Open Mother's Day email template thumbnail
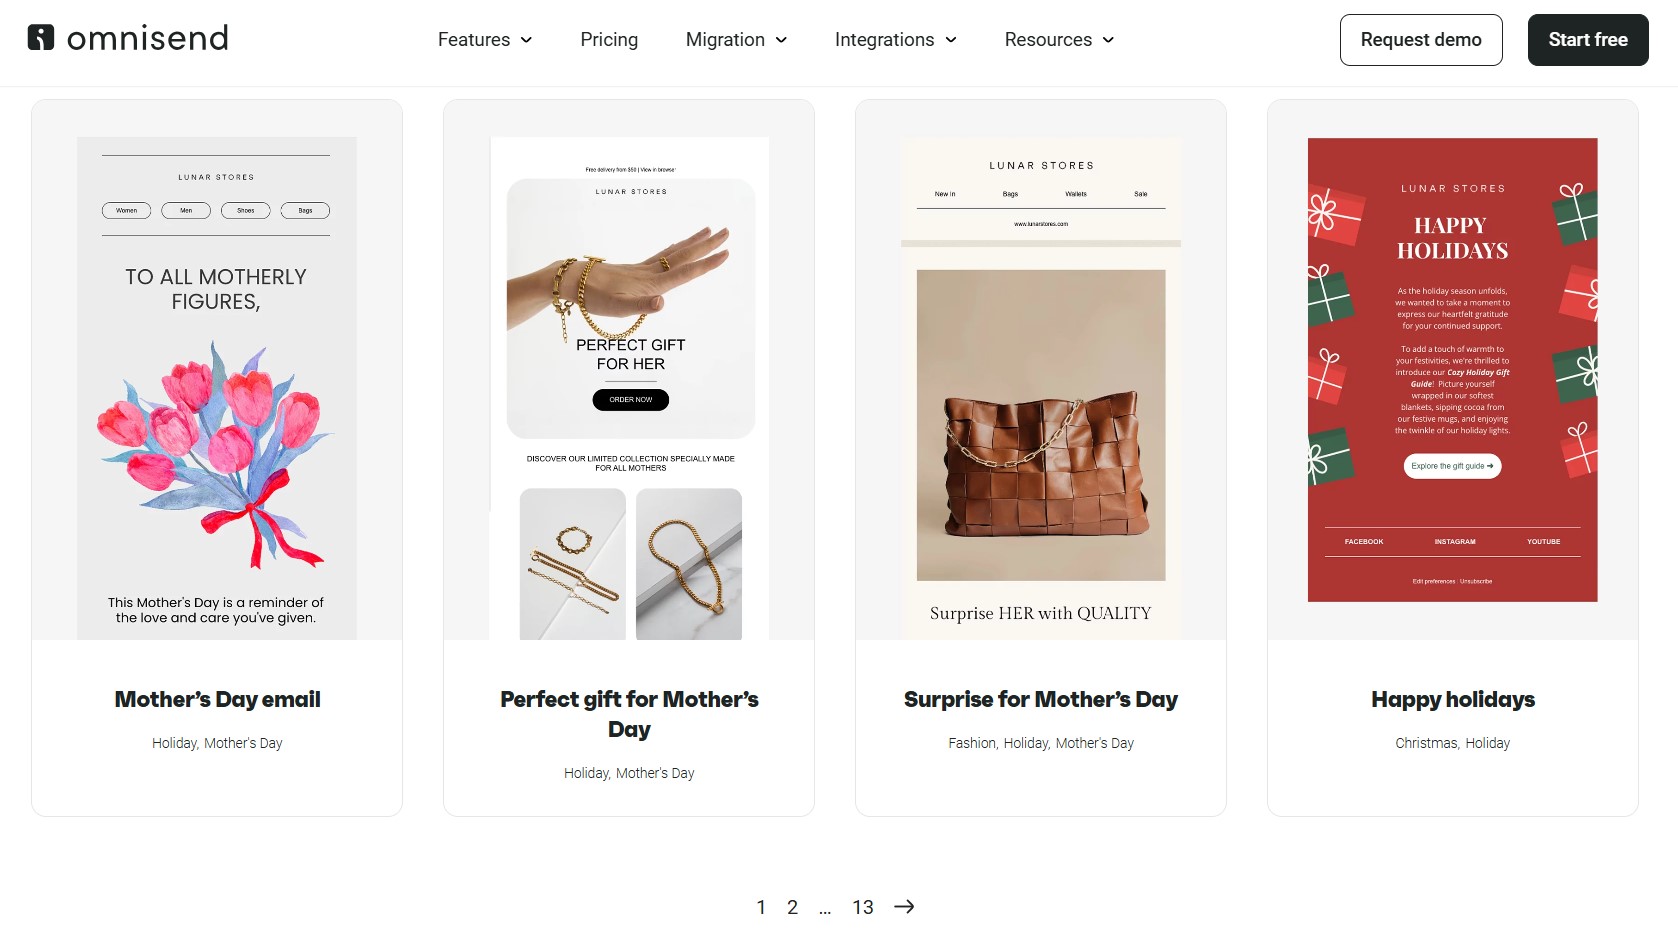1678x934 pixels. [x=217, y=388]
